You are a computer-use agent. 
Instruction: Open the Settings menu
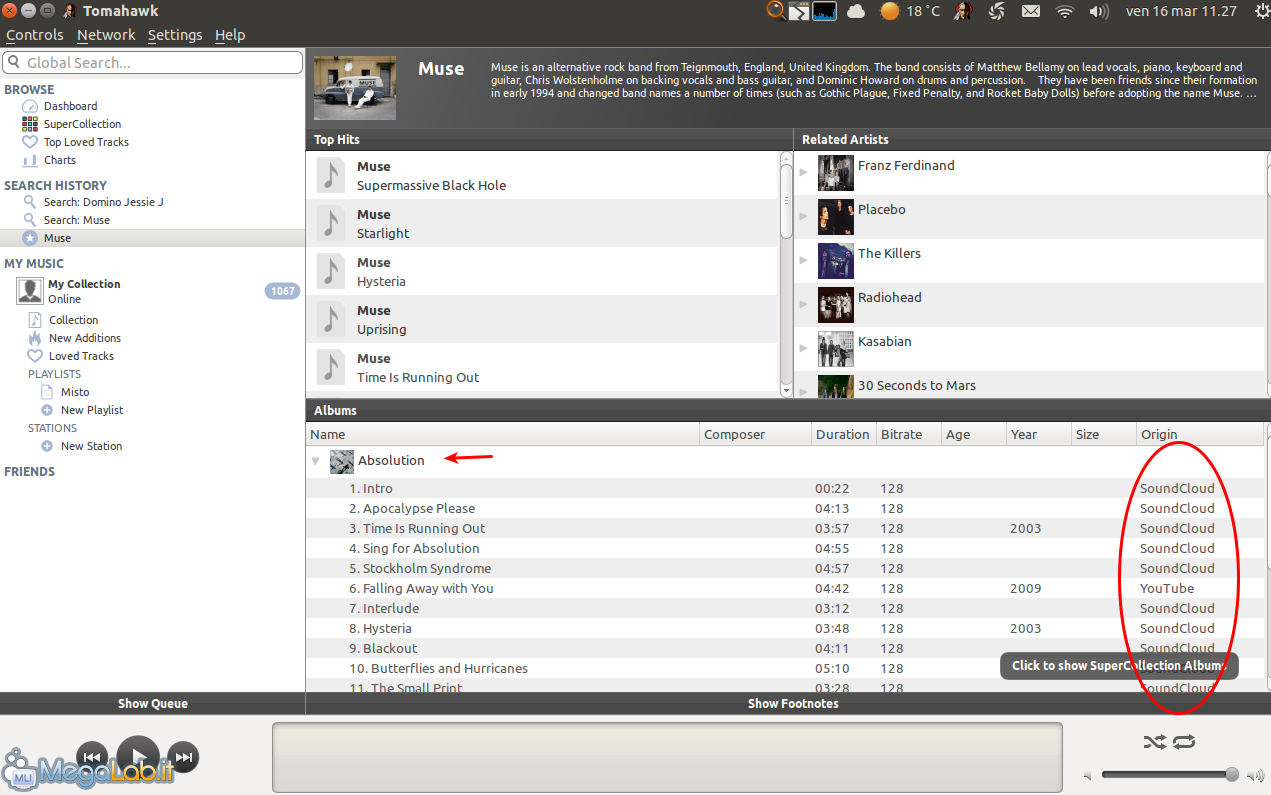tap(175, 35)
